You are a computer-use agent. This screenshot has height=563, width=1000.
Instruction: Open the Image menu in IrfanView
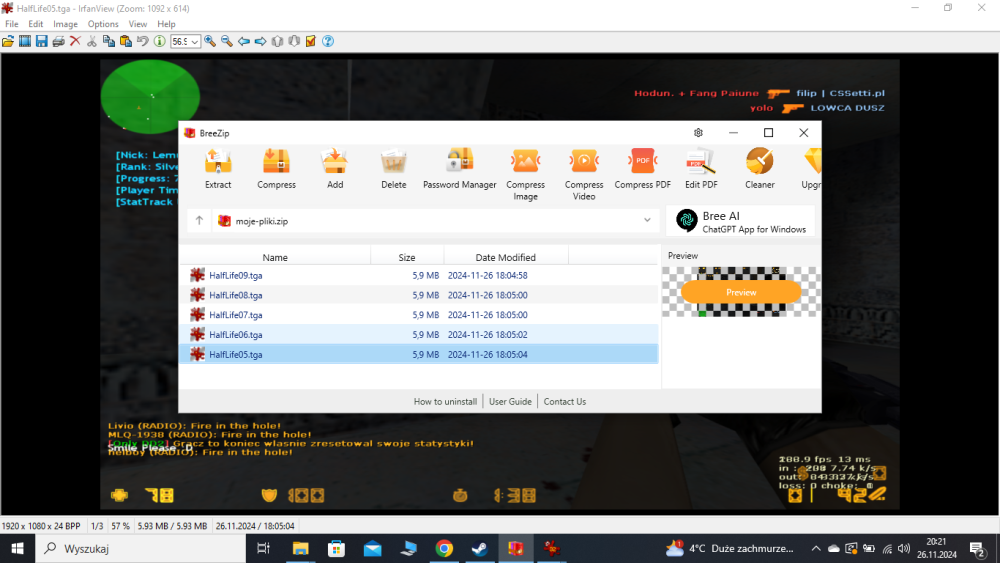point(65,24)
